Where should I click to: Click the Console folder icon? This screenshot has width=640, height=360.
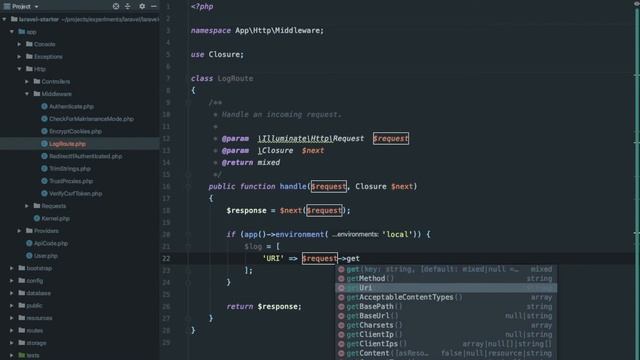tap(29, 44)
